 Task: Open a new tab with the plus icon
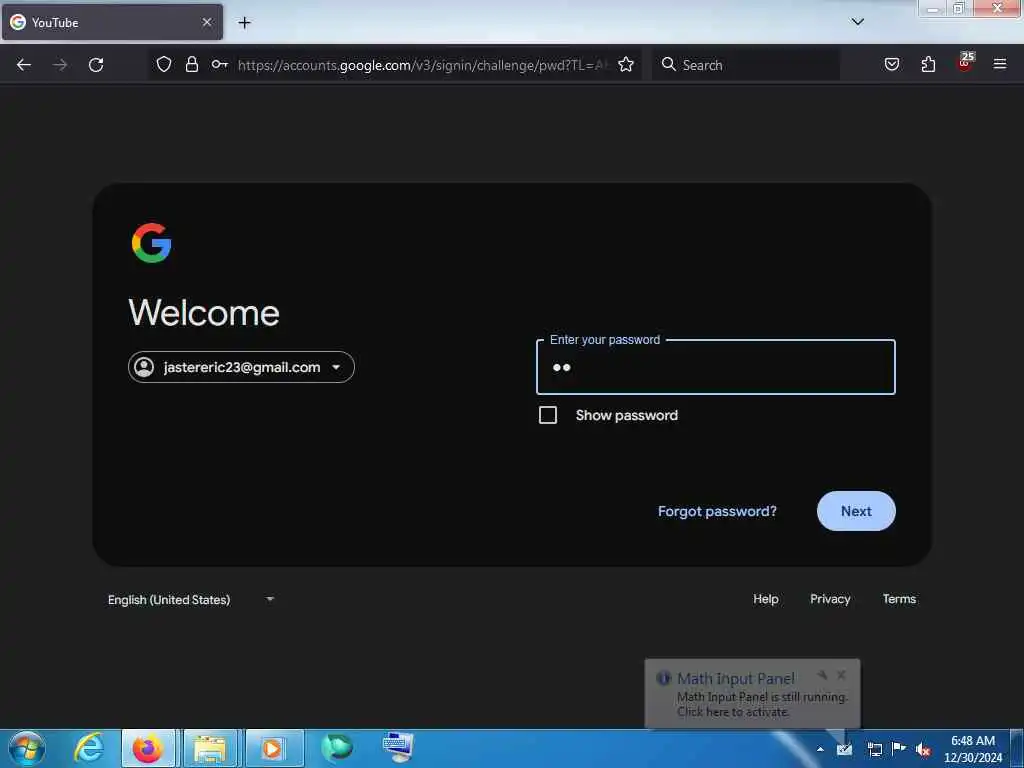244,23
